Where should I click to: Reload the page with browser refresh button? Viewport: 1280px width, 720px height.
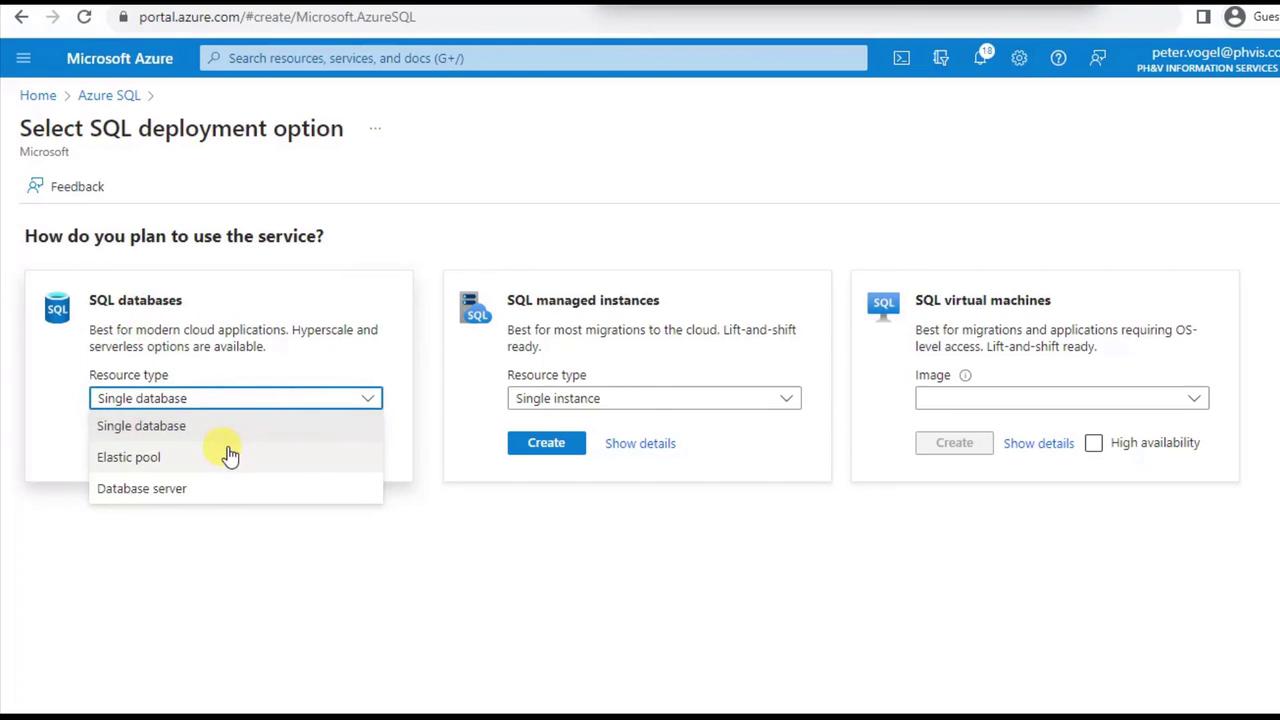[84, 17]
